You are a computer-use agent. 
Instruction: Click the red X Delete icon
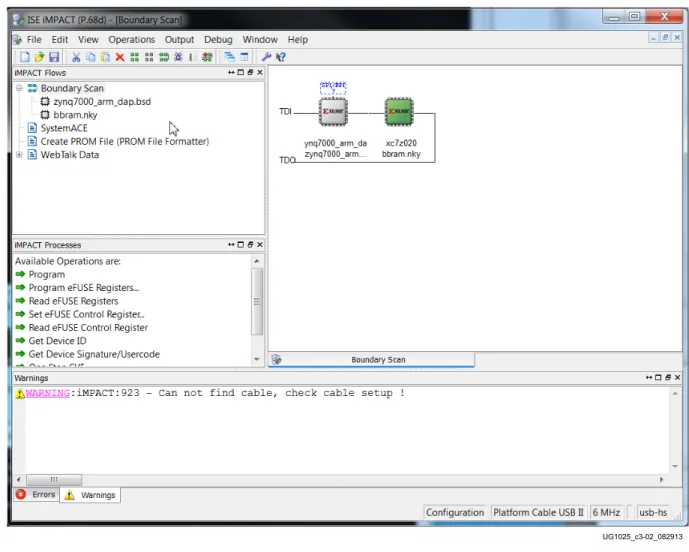coord(120,57)
